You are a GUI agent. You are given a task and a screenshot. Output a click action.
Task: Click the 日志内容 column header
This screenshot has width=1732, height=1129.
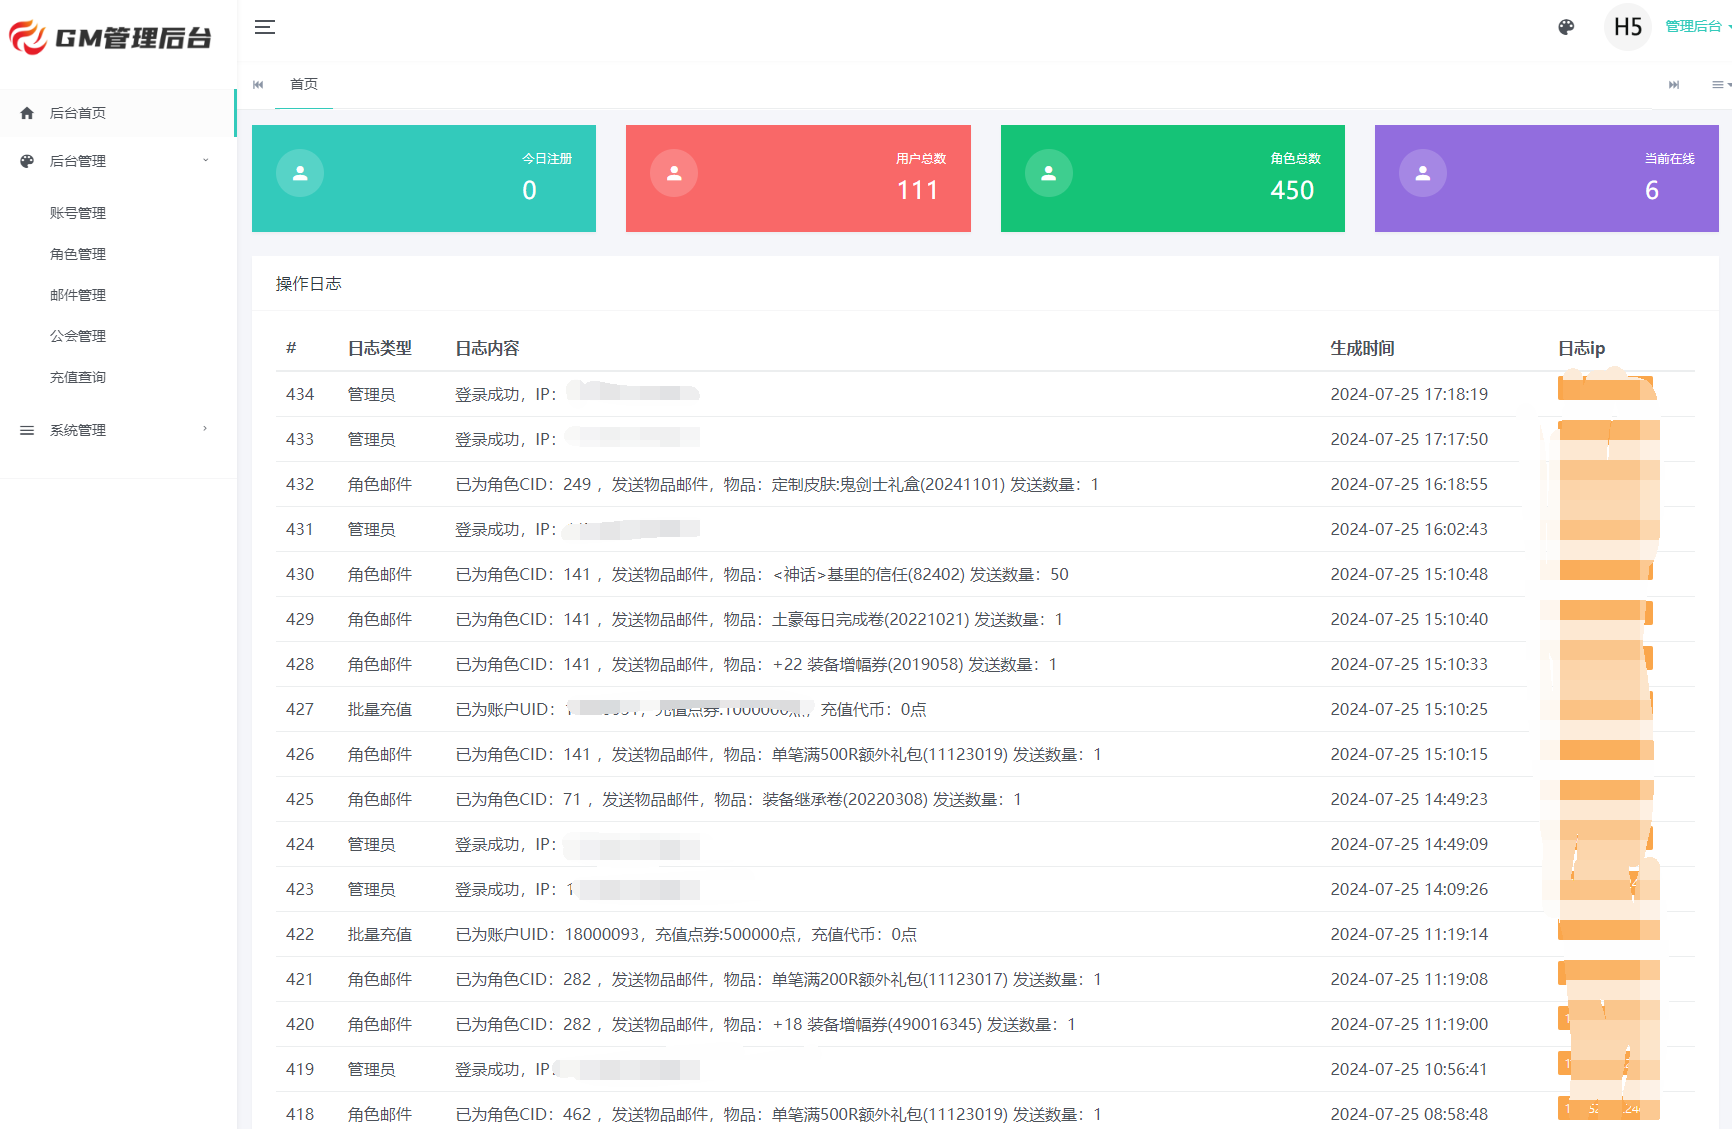pos(487,348)
